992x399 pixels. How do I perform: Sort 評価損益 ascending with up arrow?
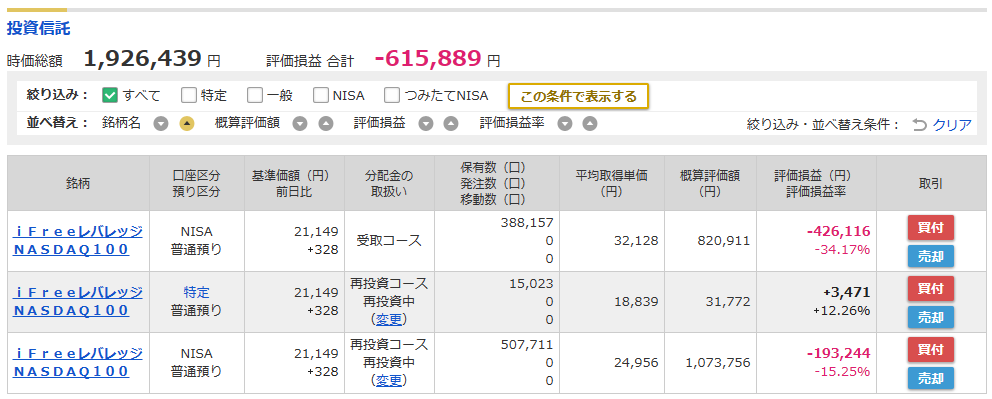tap(450, 124)
